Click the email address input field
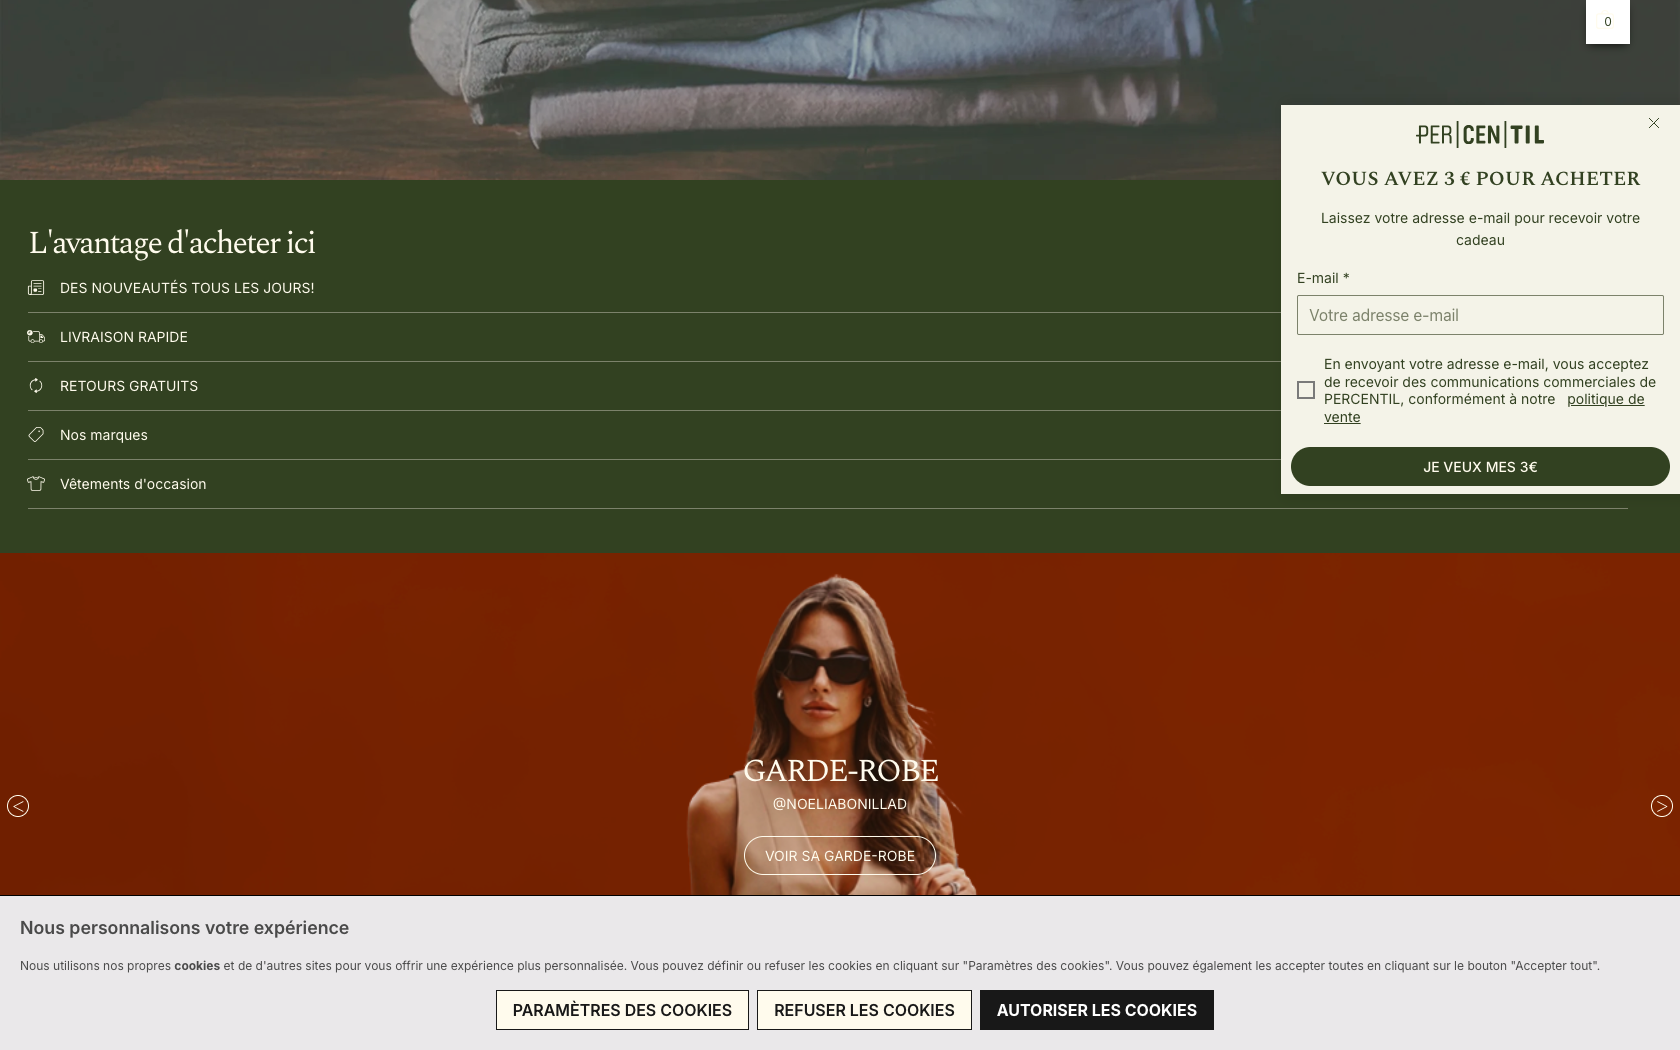The width and height of the screenshot is (1680, 1050). [1480, 315]
